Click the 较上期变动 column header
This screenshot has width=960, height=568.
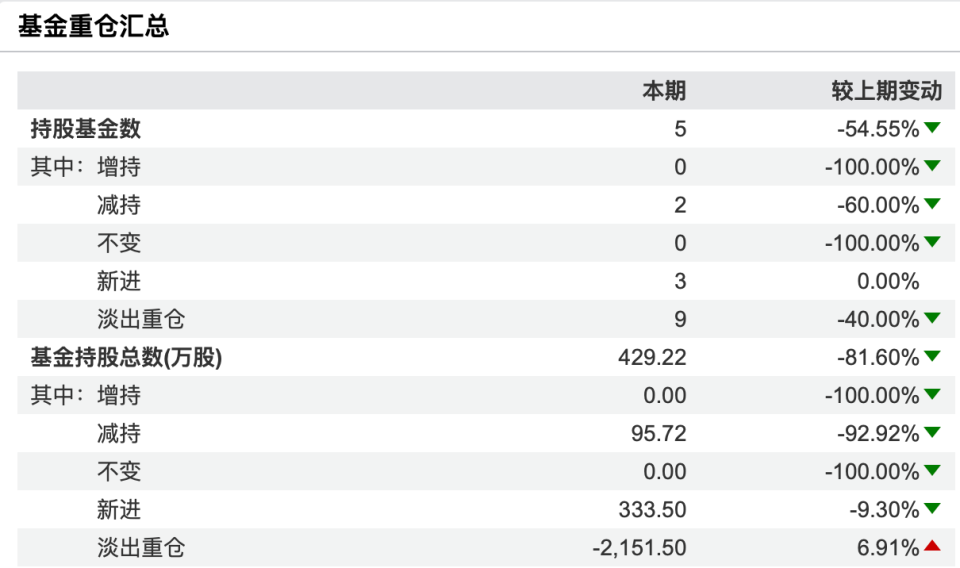(x=887, y=91)
